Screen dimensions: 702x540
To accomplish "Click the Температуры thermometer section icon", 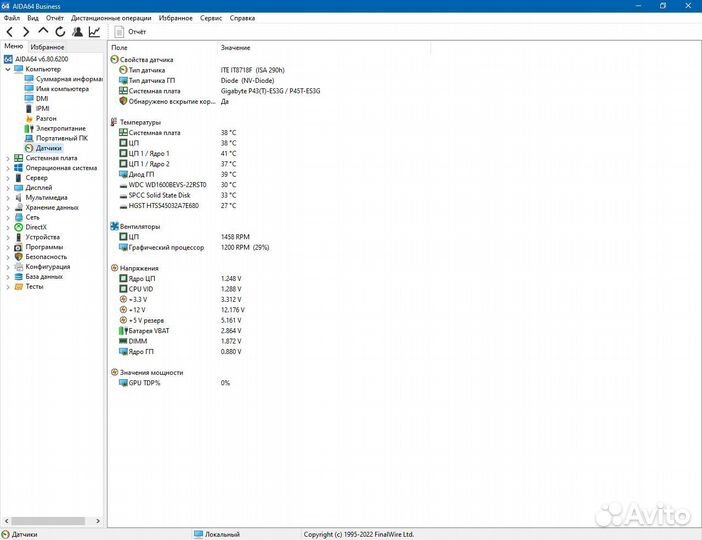I will click(114, 122).
